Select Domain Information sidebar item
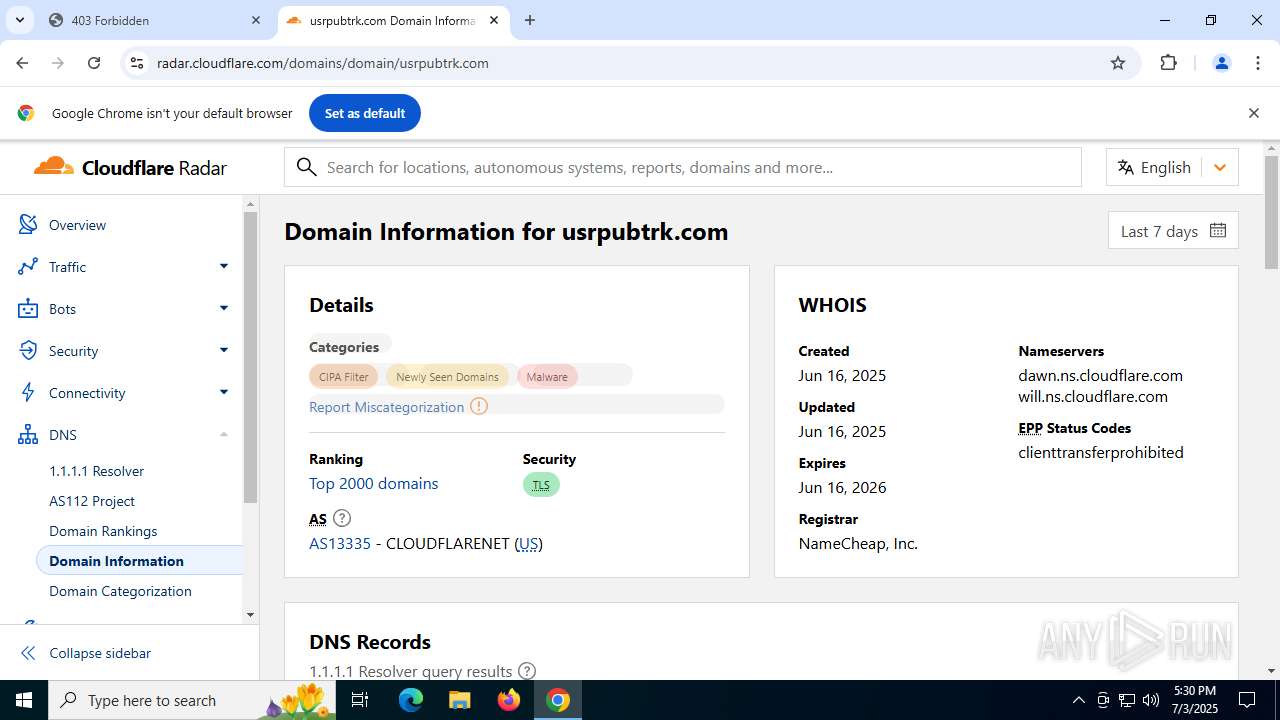 click(x=117, y=561)
